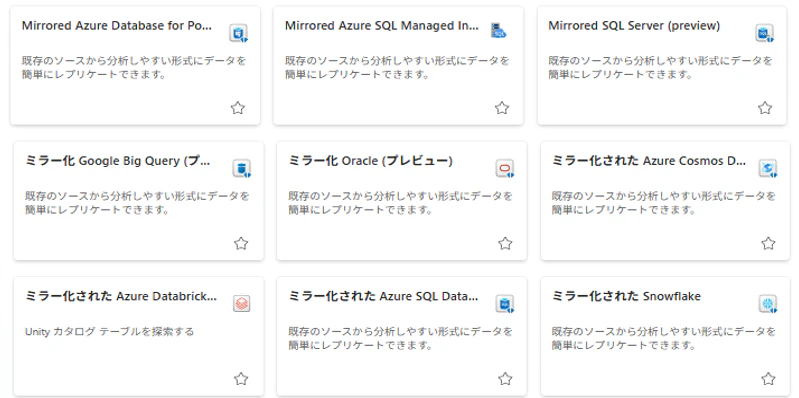Toggle favorite star on ミラー化 Oracle card
The height and width of the screenshot is (398, 799).
pyautogui.click(x=505, y=244)
